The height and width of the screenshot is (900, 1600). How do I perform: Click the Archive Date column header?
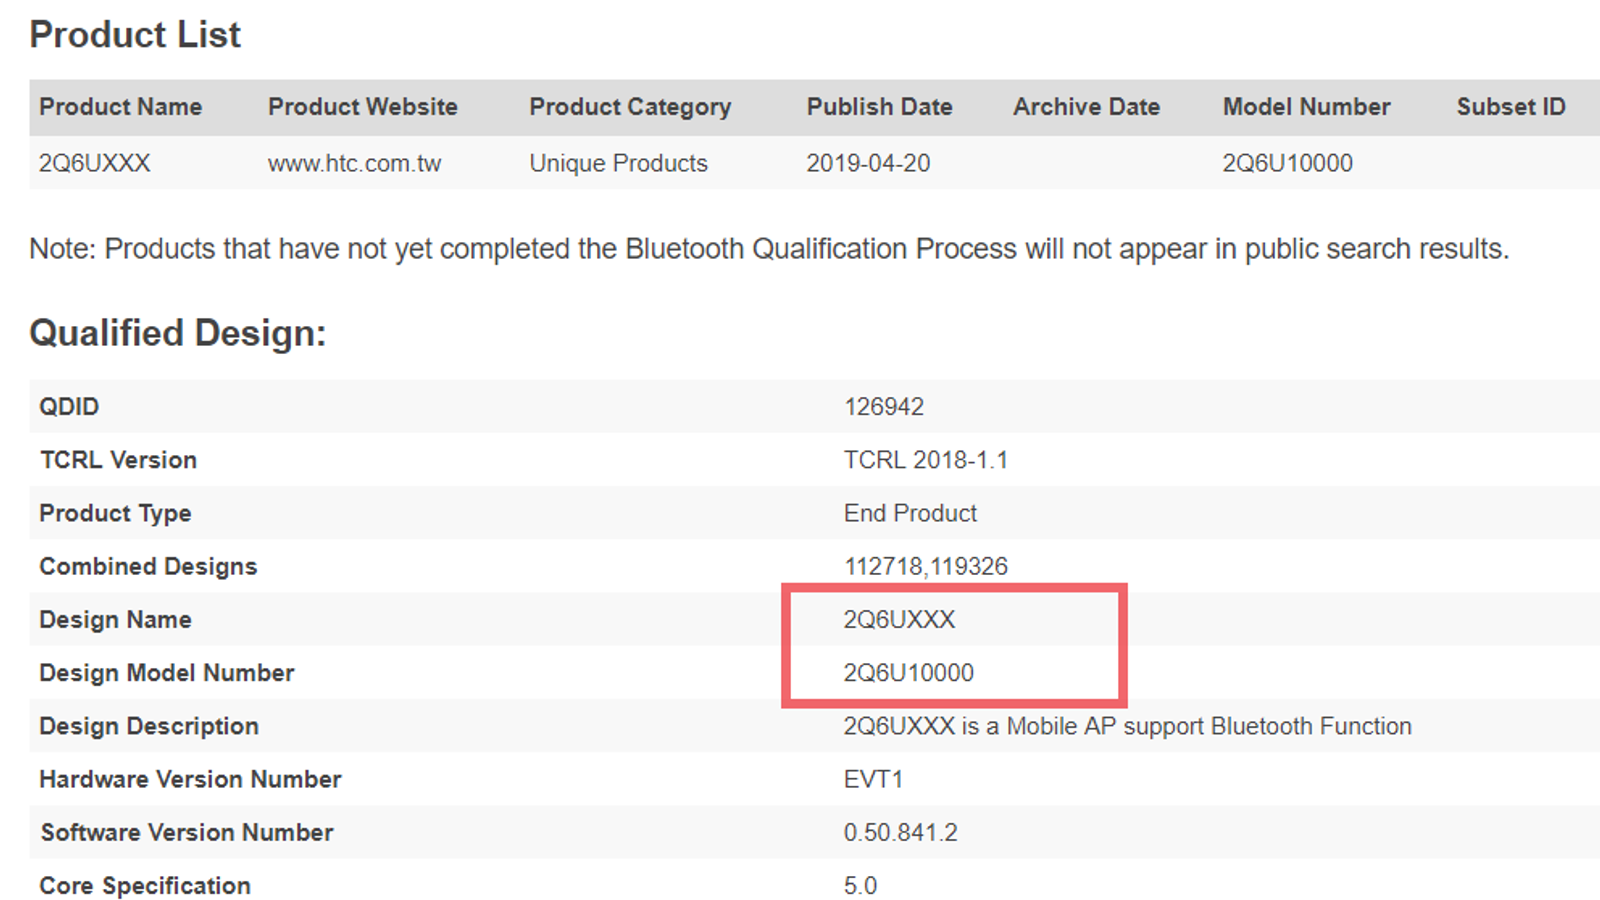pos(1086,107)
